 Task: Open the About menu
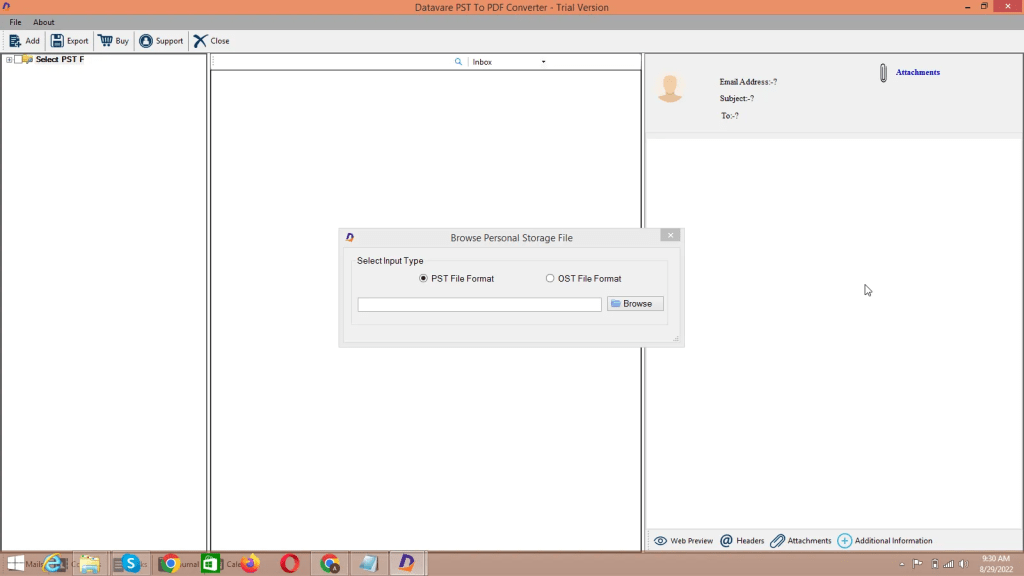(x=44, y=22)
